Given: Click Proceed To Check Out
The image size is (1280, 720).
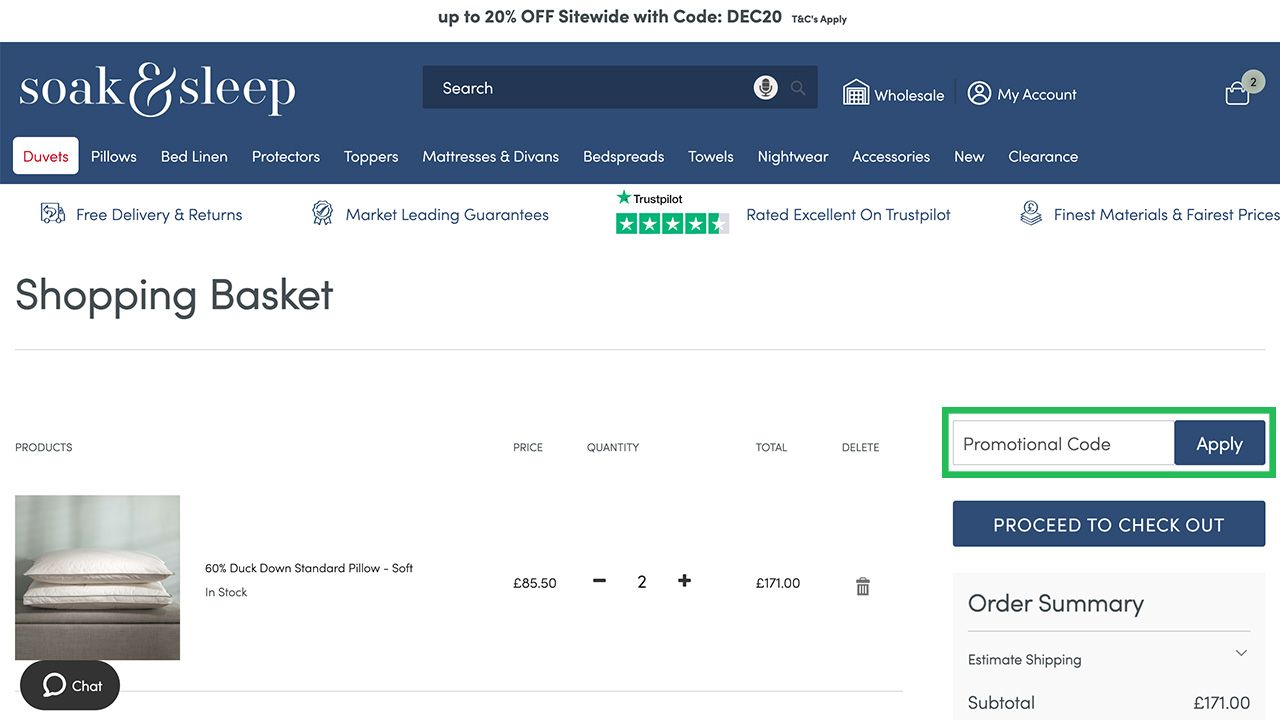Looking at the screenshot, I should [1109, 524].
